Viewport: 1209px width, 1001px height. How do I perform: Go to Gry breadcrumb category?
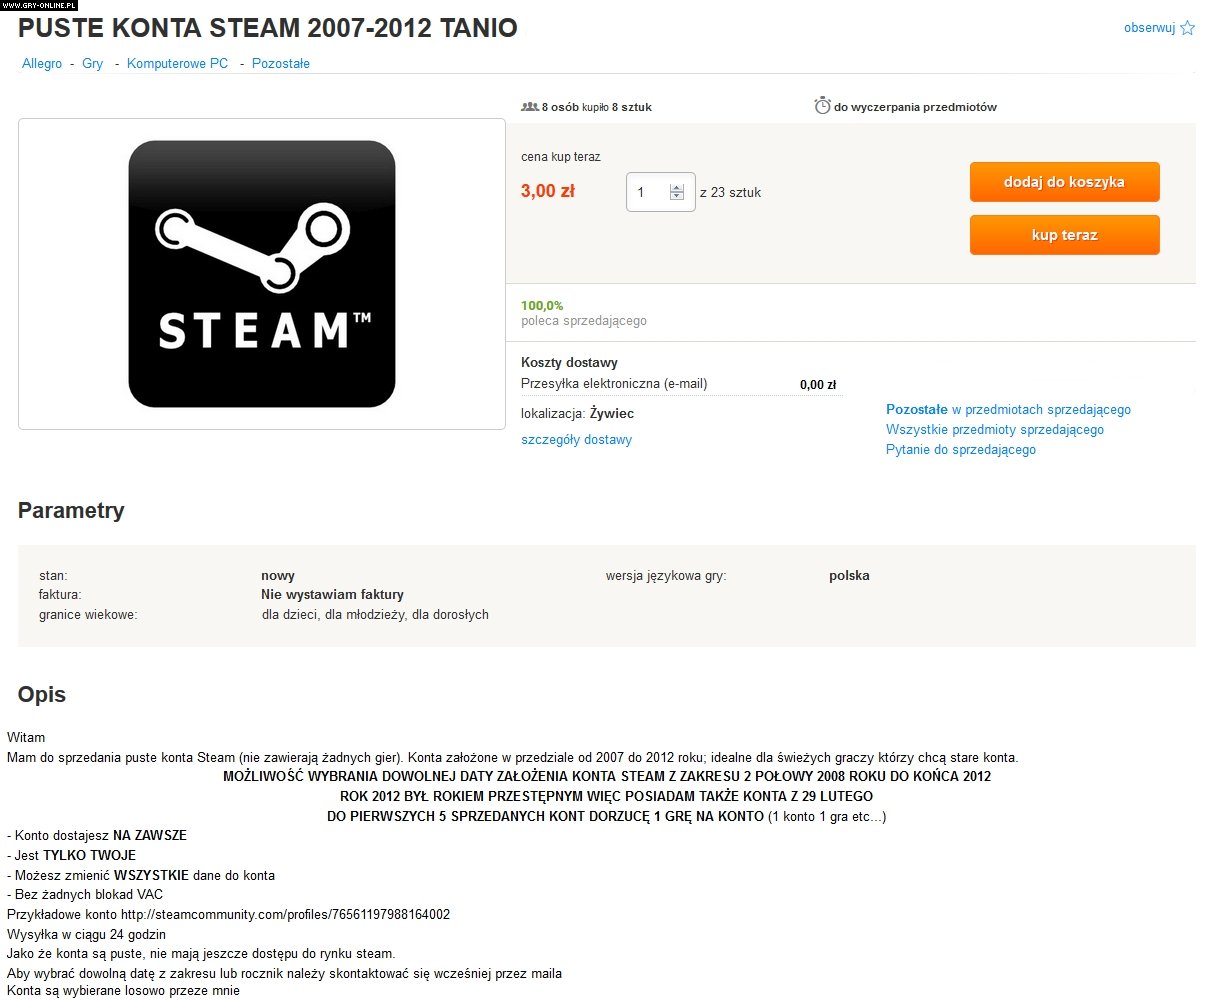(x=93, y=63)
